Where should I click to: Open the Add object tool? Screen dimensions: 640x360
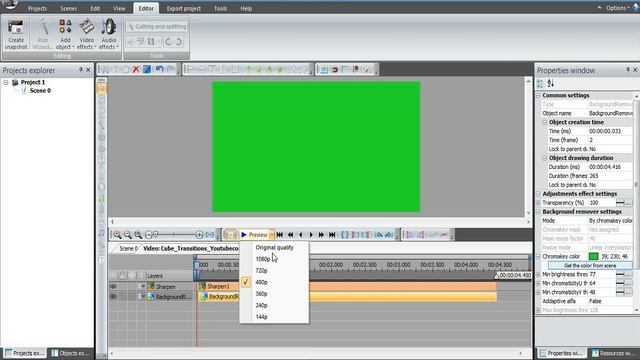point(65,34)
